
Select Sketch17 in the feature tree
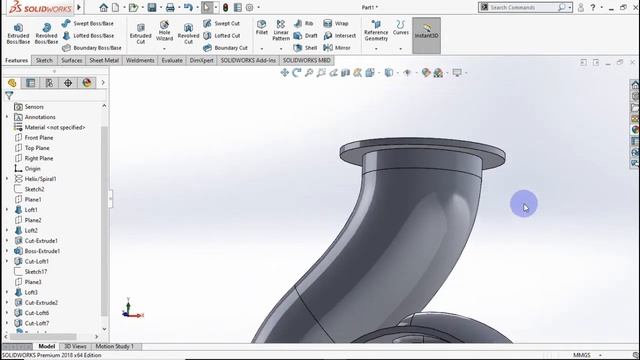36,272
